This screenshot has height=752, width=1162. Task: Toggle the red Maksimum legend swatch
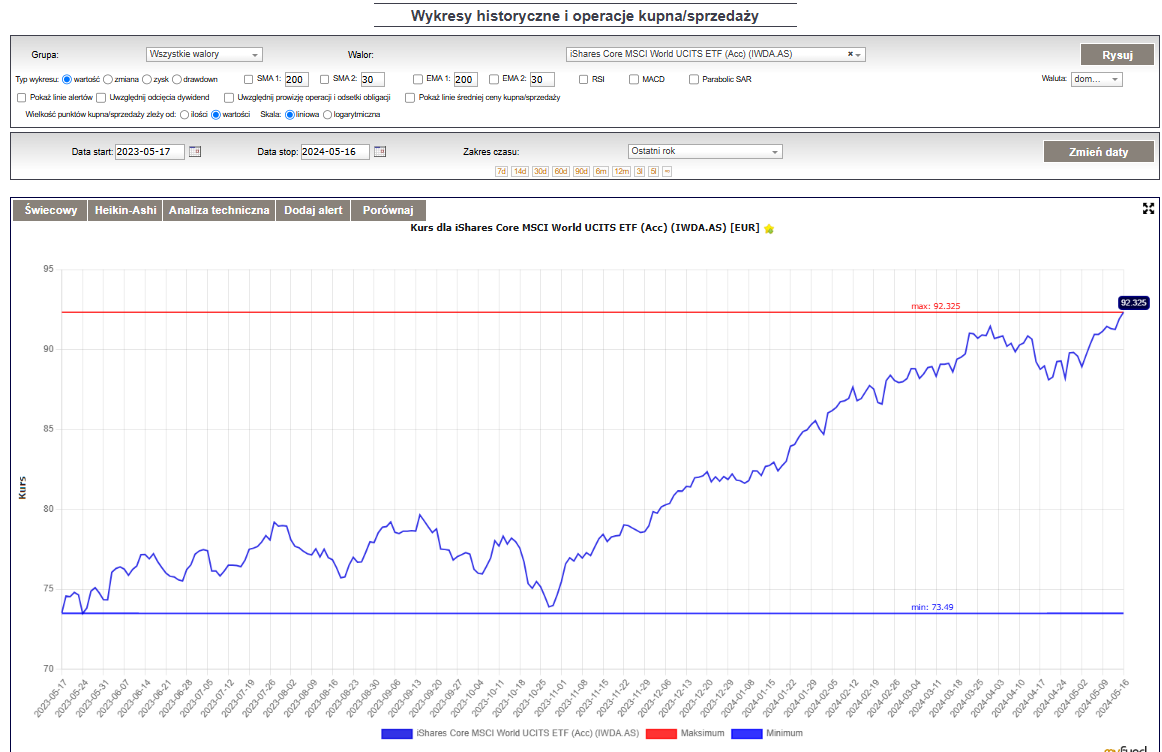pos(661,733)
